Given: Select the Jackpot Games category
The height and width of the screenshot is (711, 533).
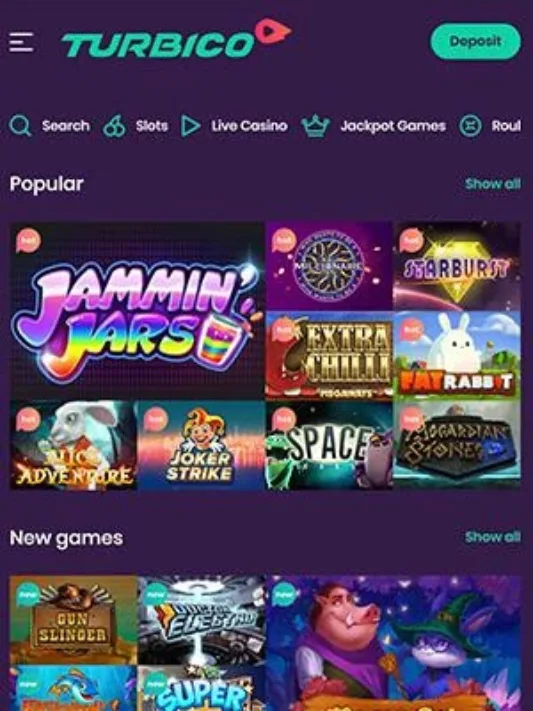Looking at the screenshot, I should [393, 126].
